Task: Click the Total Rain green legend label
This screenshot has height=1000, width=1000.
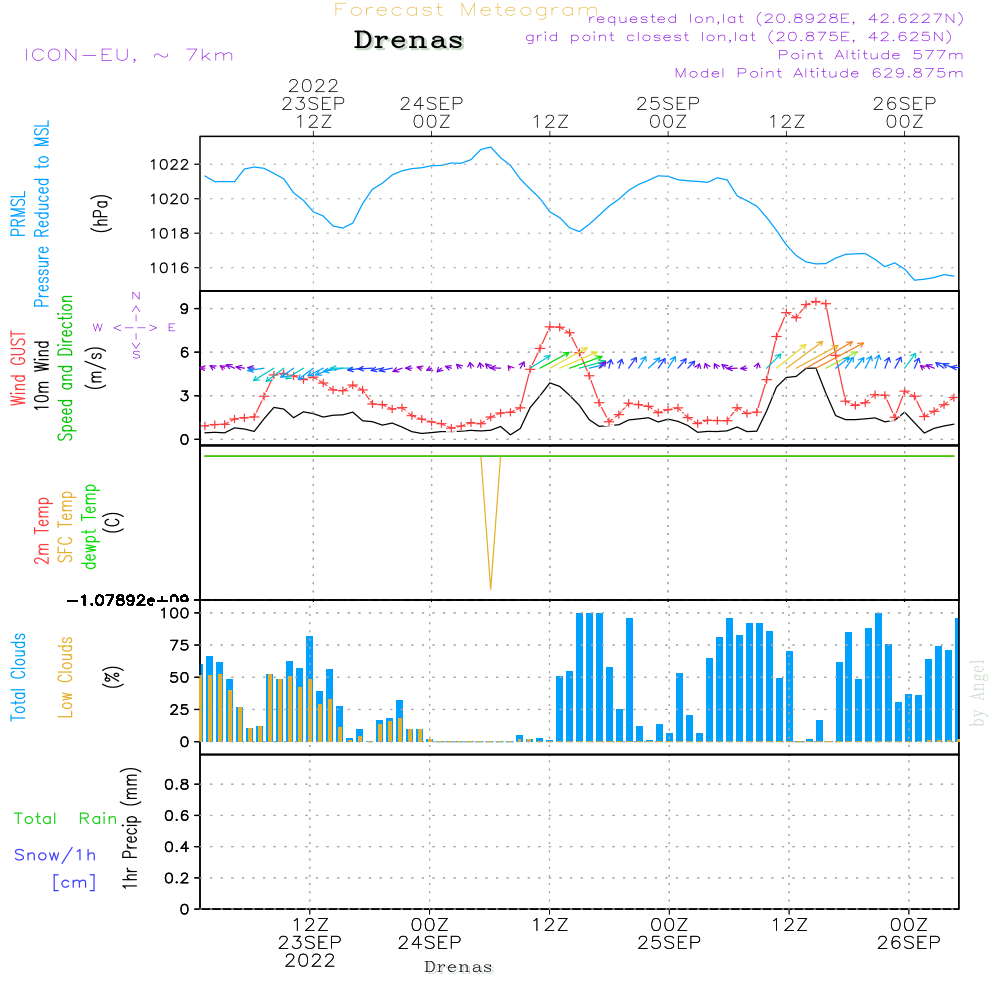Action: (66, 819)
